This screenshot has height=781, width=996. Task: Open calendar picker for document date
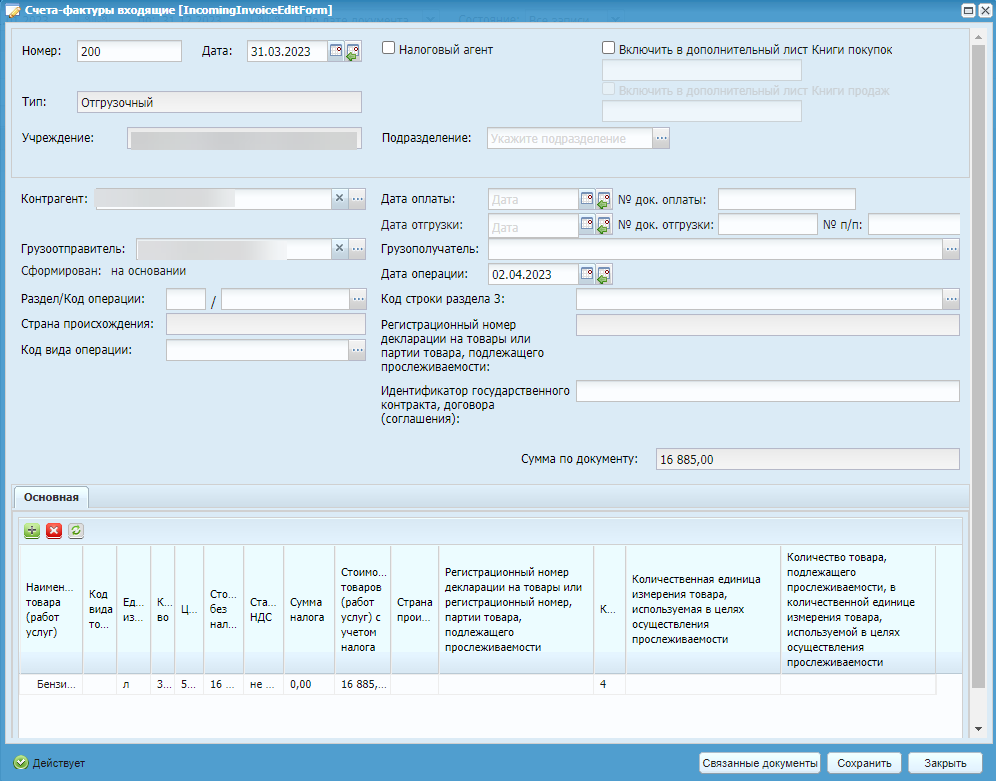[x=336, y=51]
